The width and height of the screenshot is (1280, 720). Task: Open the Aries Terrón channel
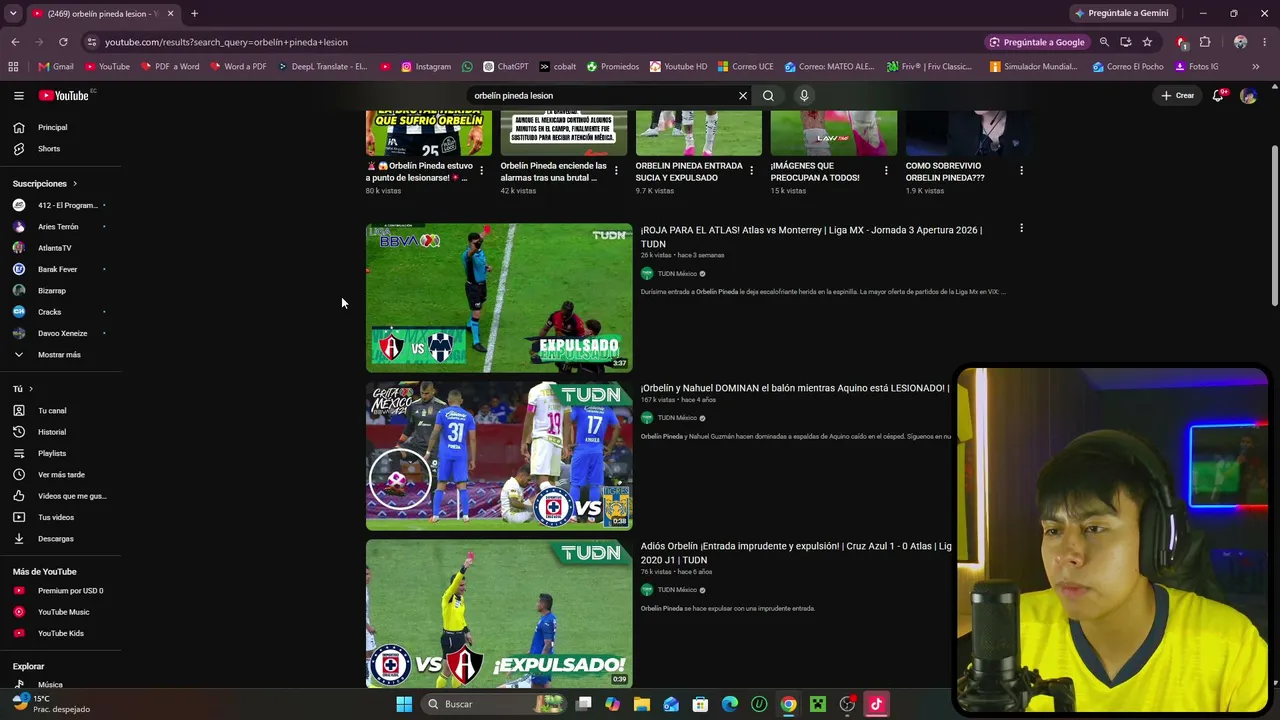61,227
